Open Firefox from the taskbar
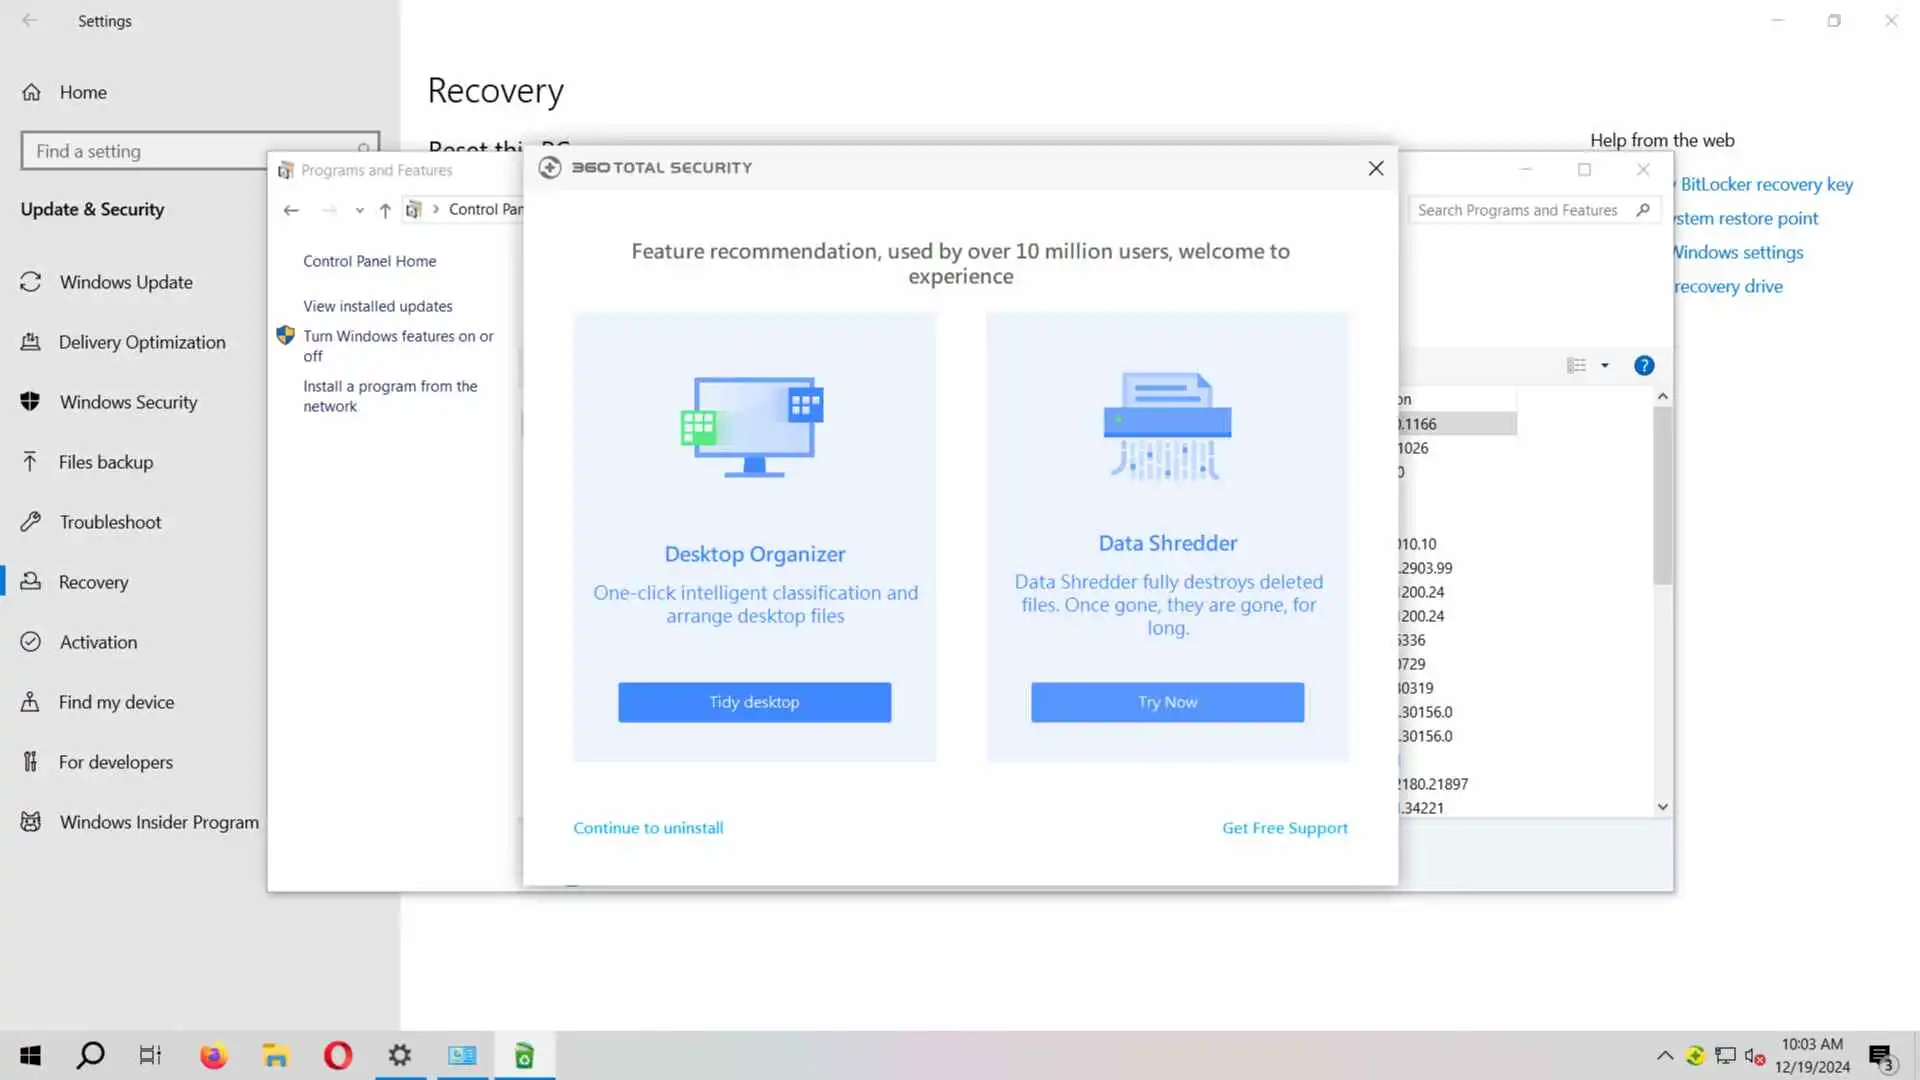1920x1080 pixels. pos(213,1056)
